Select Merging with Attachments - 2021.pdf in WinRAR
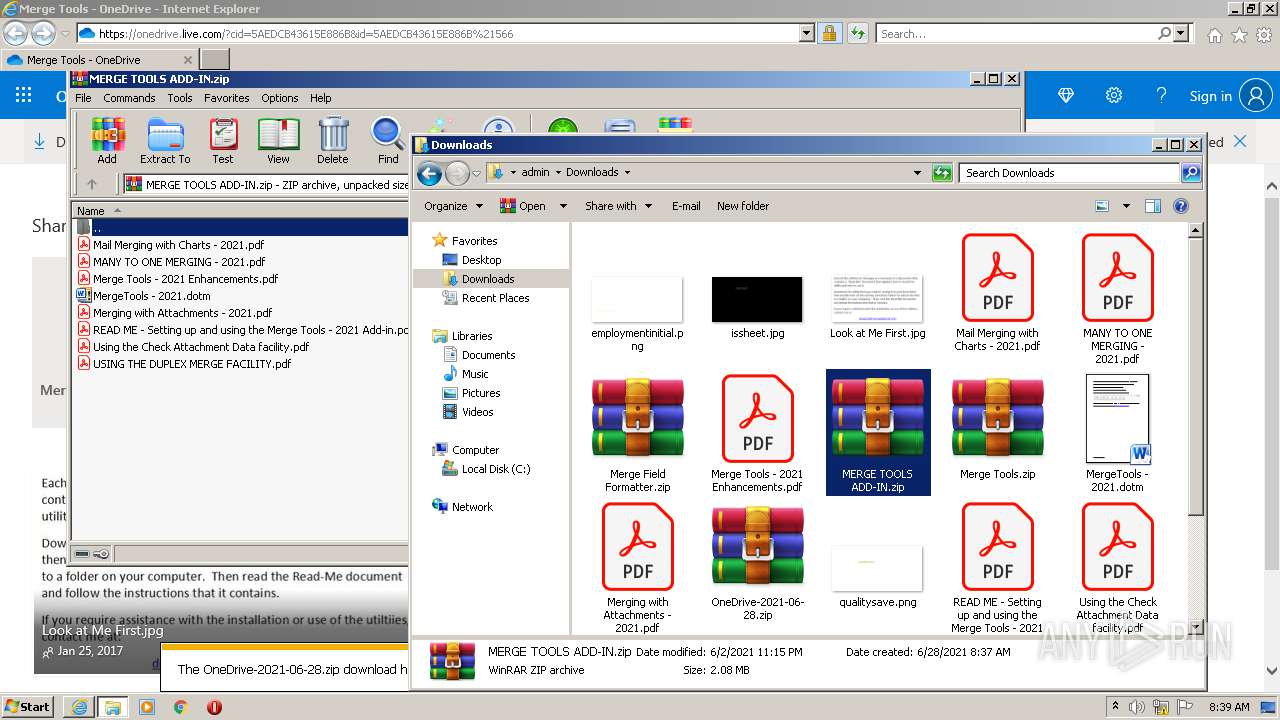1280x720 pixels. point(182,313)
